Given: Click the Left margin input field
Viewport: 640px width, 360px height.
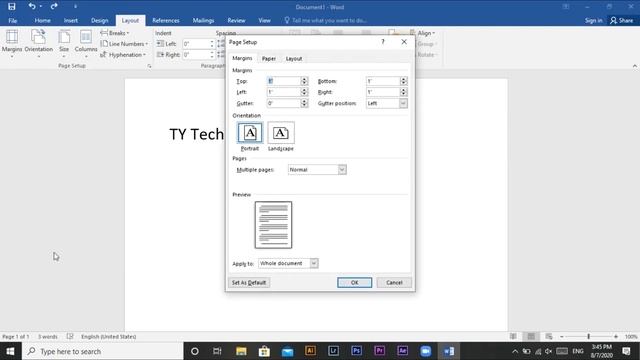Looking at the screenshot, I should 284,92.
